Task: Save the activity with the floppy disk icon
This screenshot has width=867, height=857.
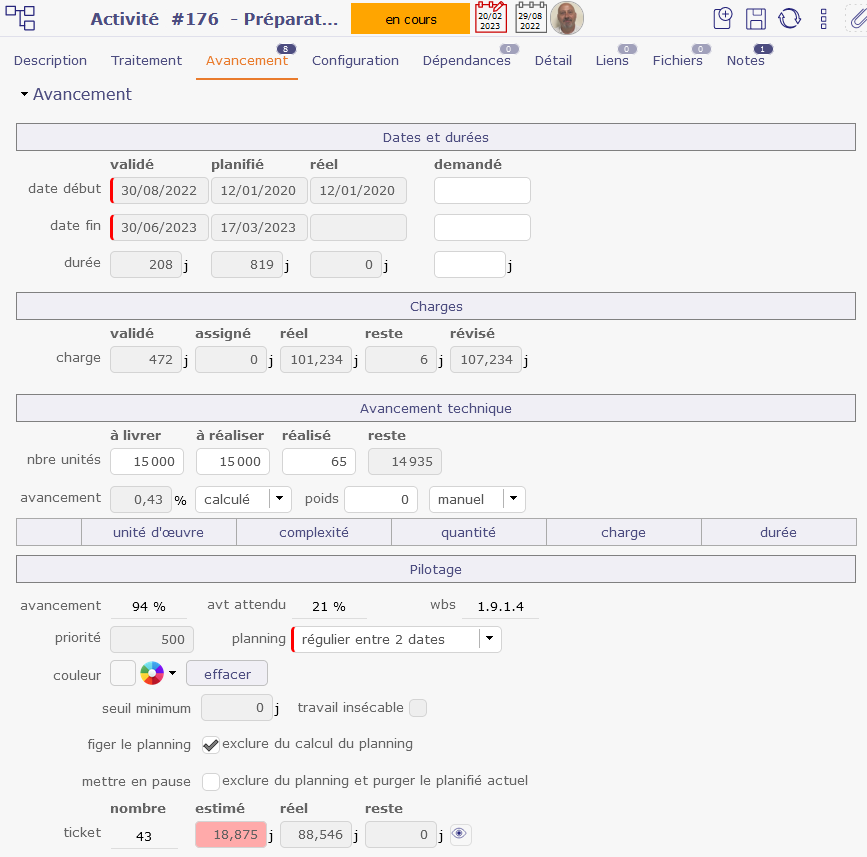Action: [x=756, y=19]
